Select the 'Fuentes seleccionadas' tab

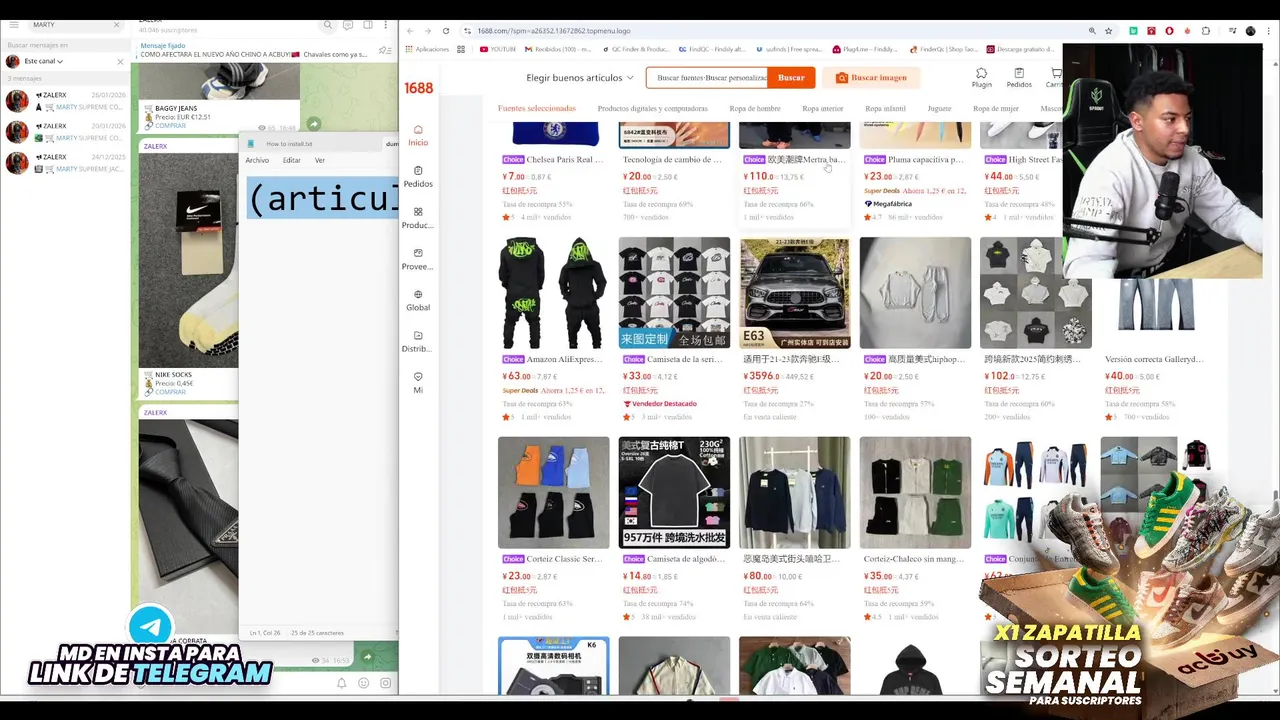coord(537,108)
